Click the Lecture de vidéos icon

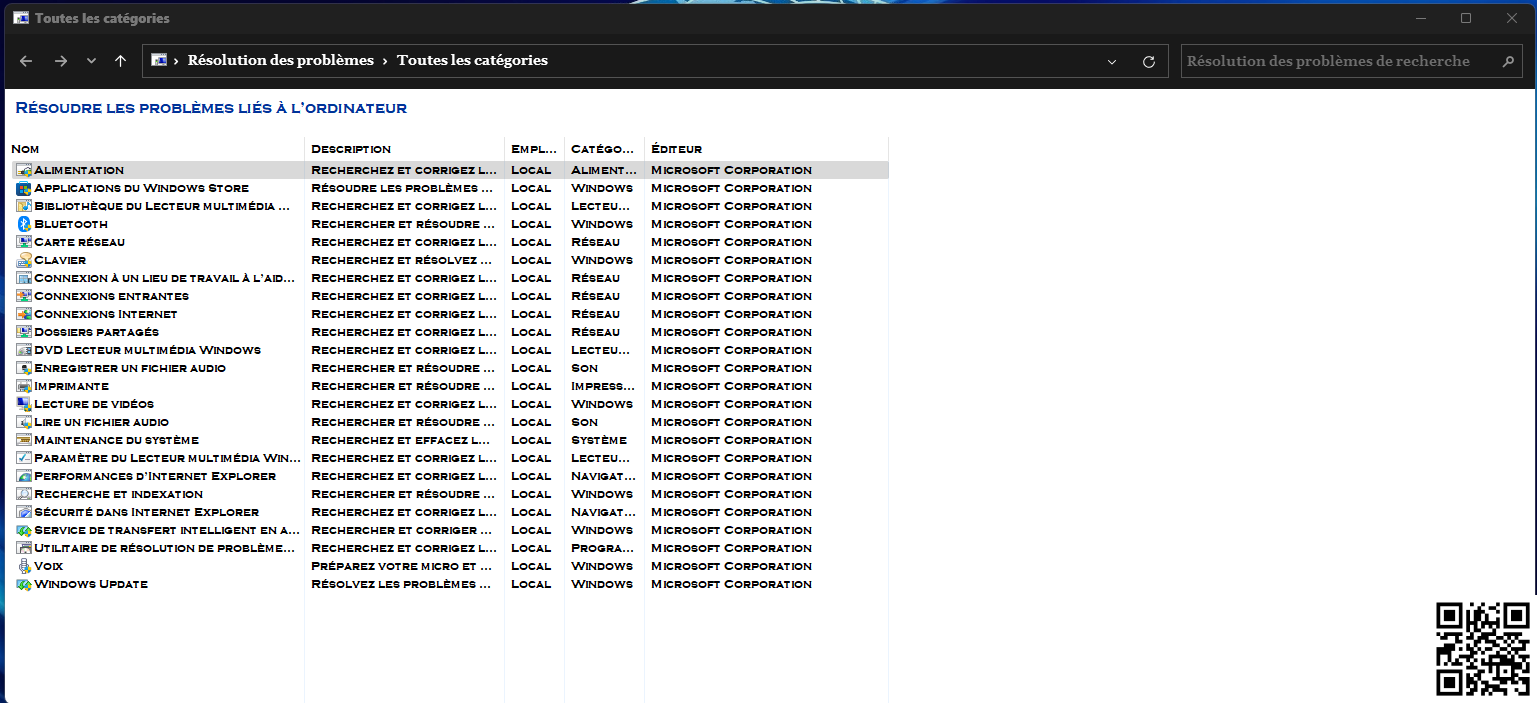[24, 404]
